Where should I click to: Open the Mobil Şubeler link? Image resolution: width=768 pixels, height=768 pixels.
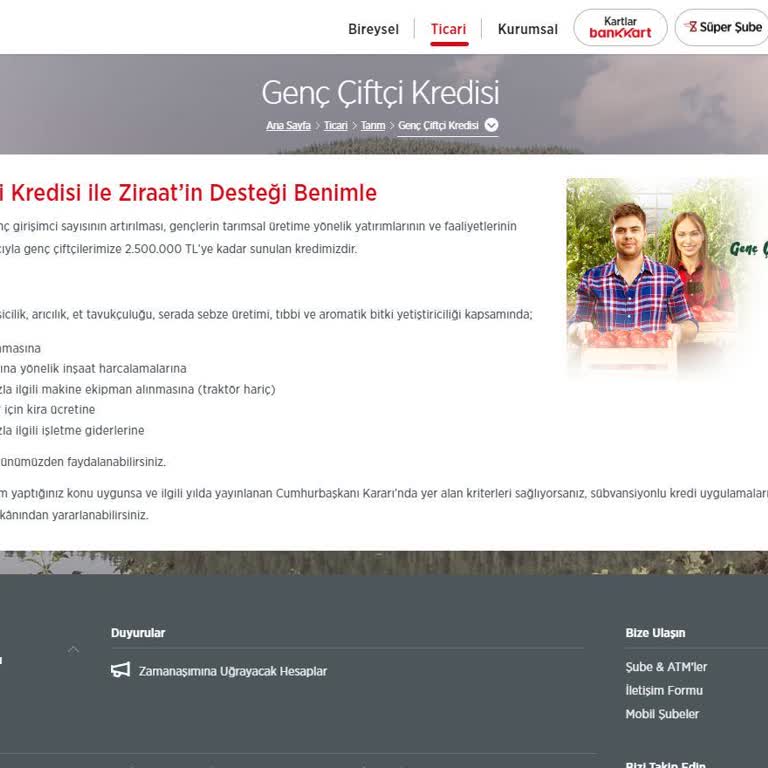(x=662, y=714)
